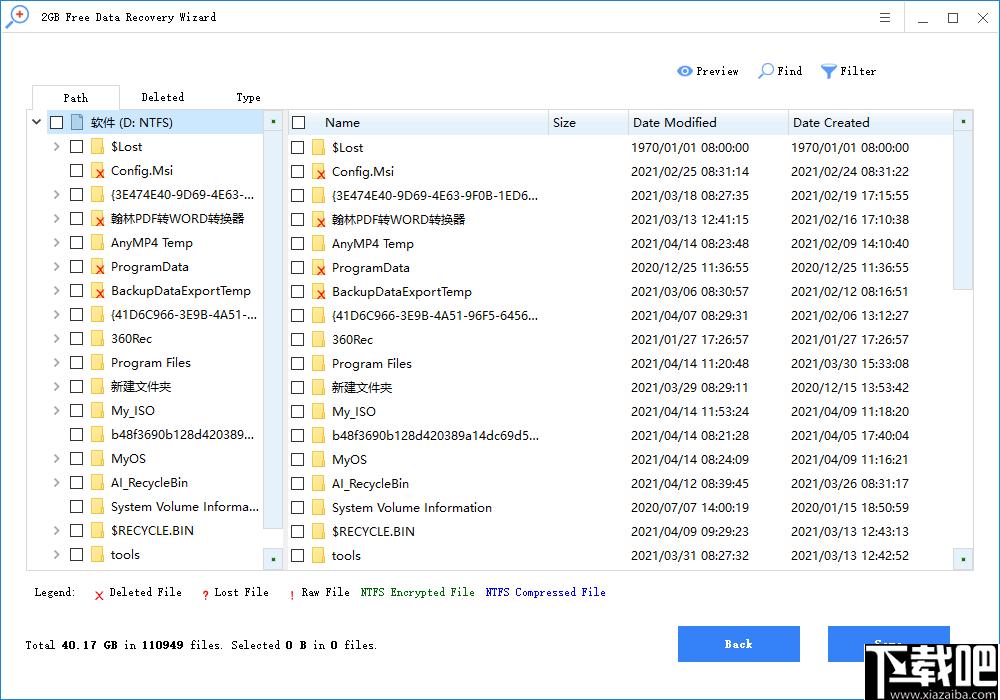Expand the My_ISO folder in tree

(57, 411)
